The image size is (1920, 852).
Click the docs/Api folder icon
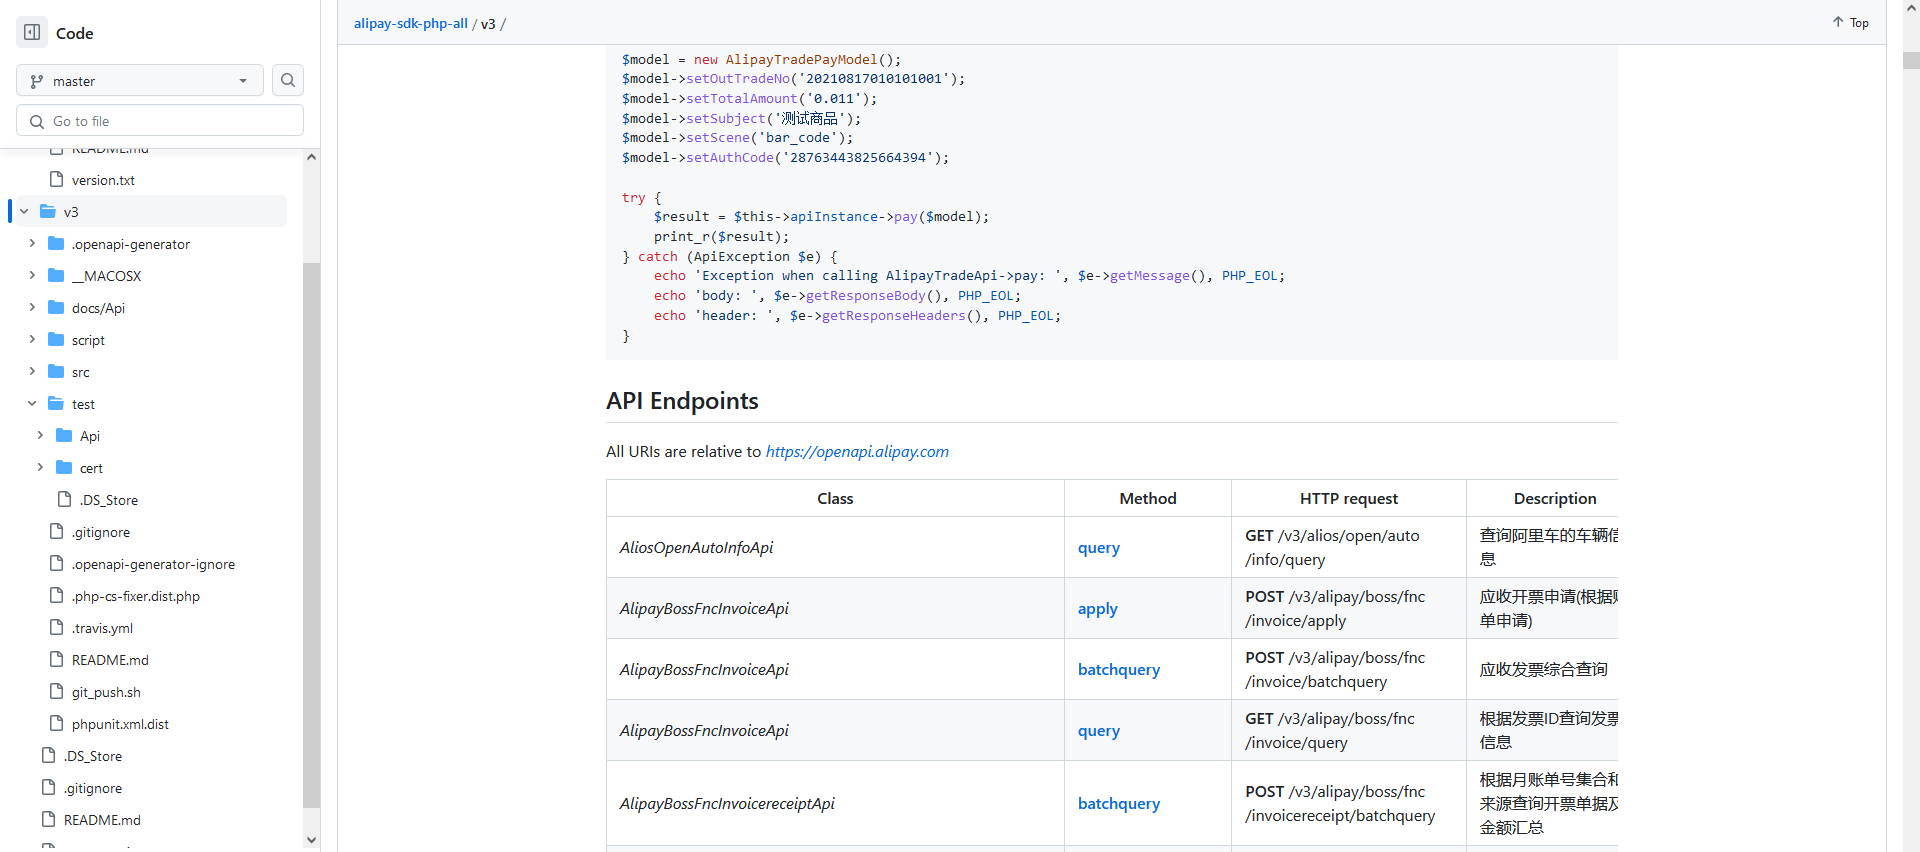(x=56, y=307)
